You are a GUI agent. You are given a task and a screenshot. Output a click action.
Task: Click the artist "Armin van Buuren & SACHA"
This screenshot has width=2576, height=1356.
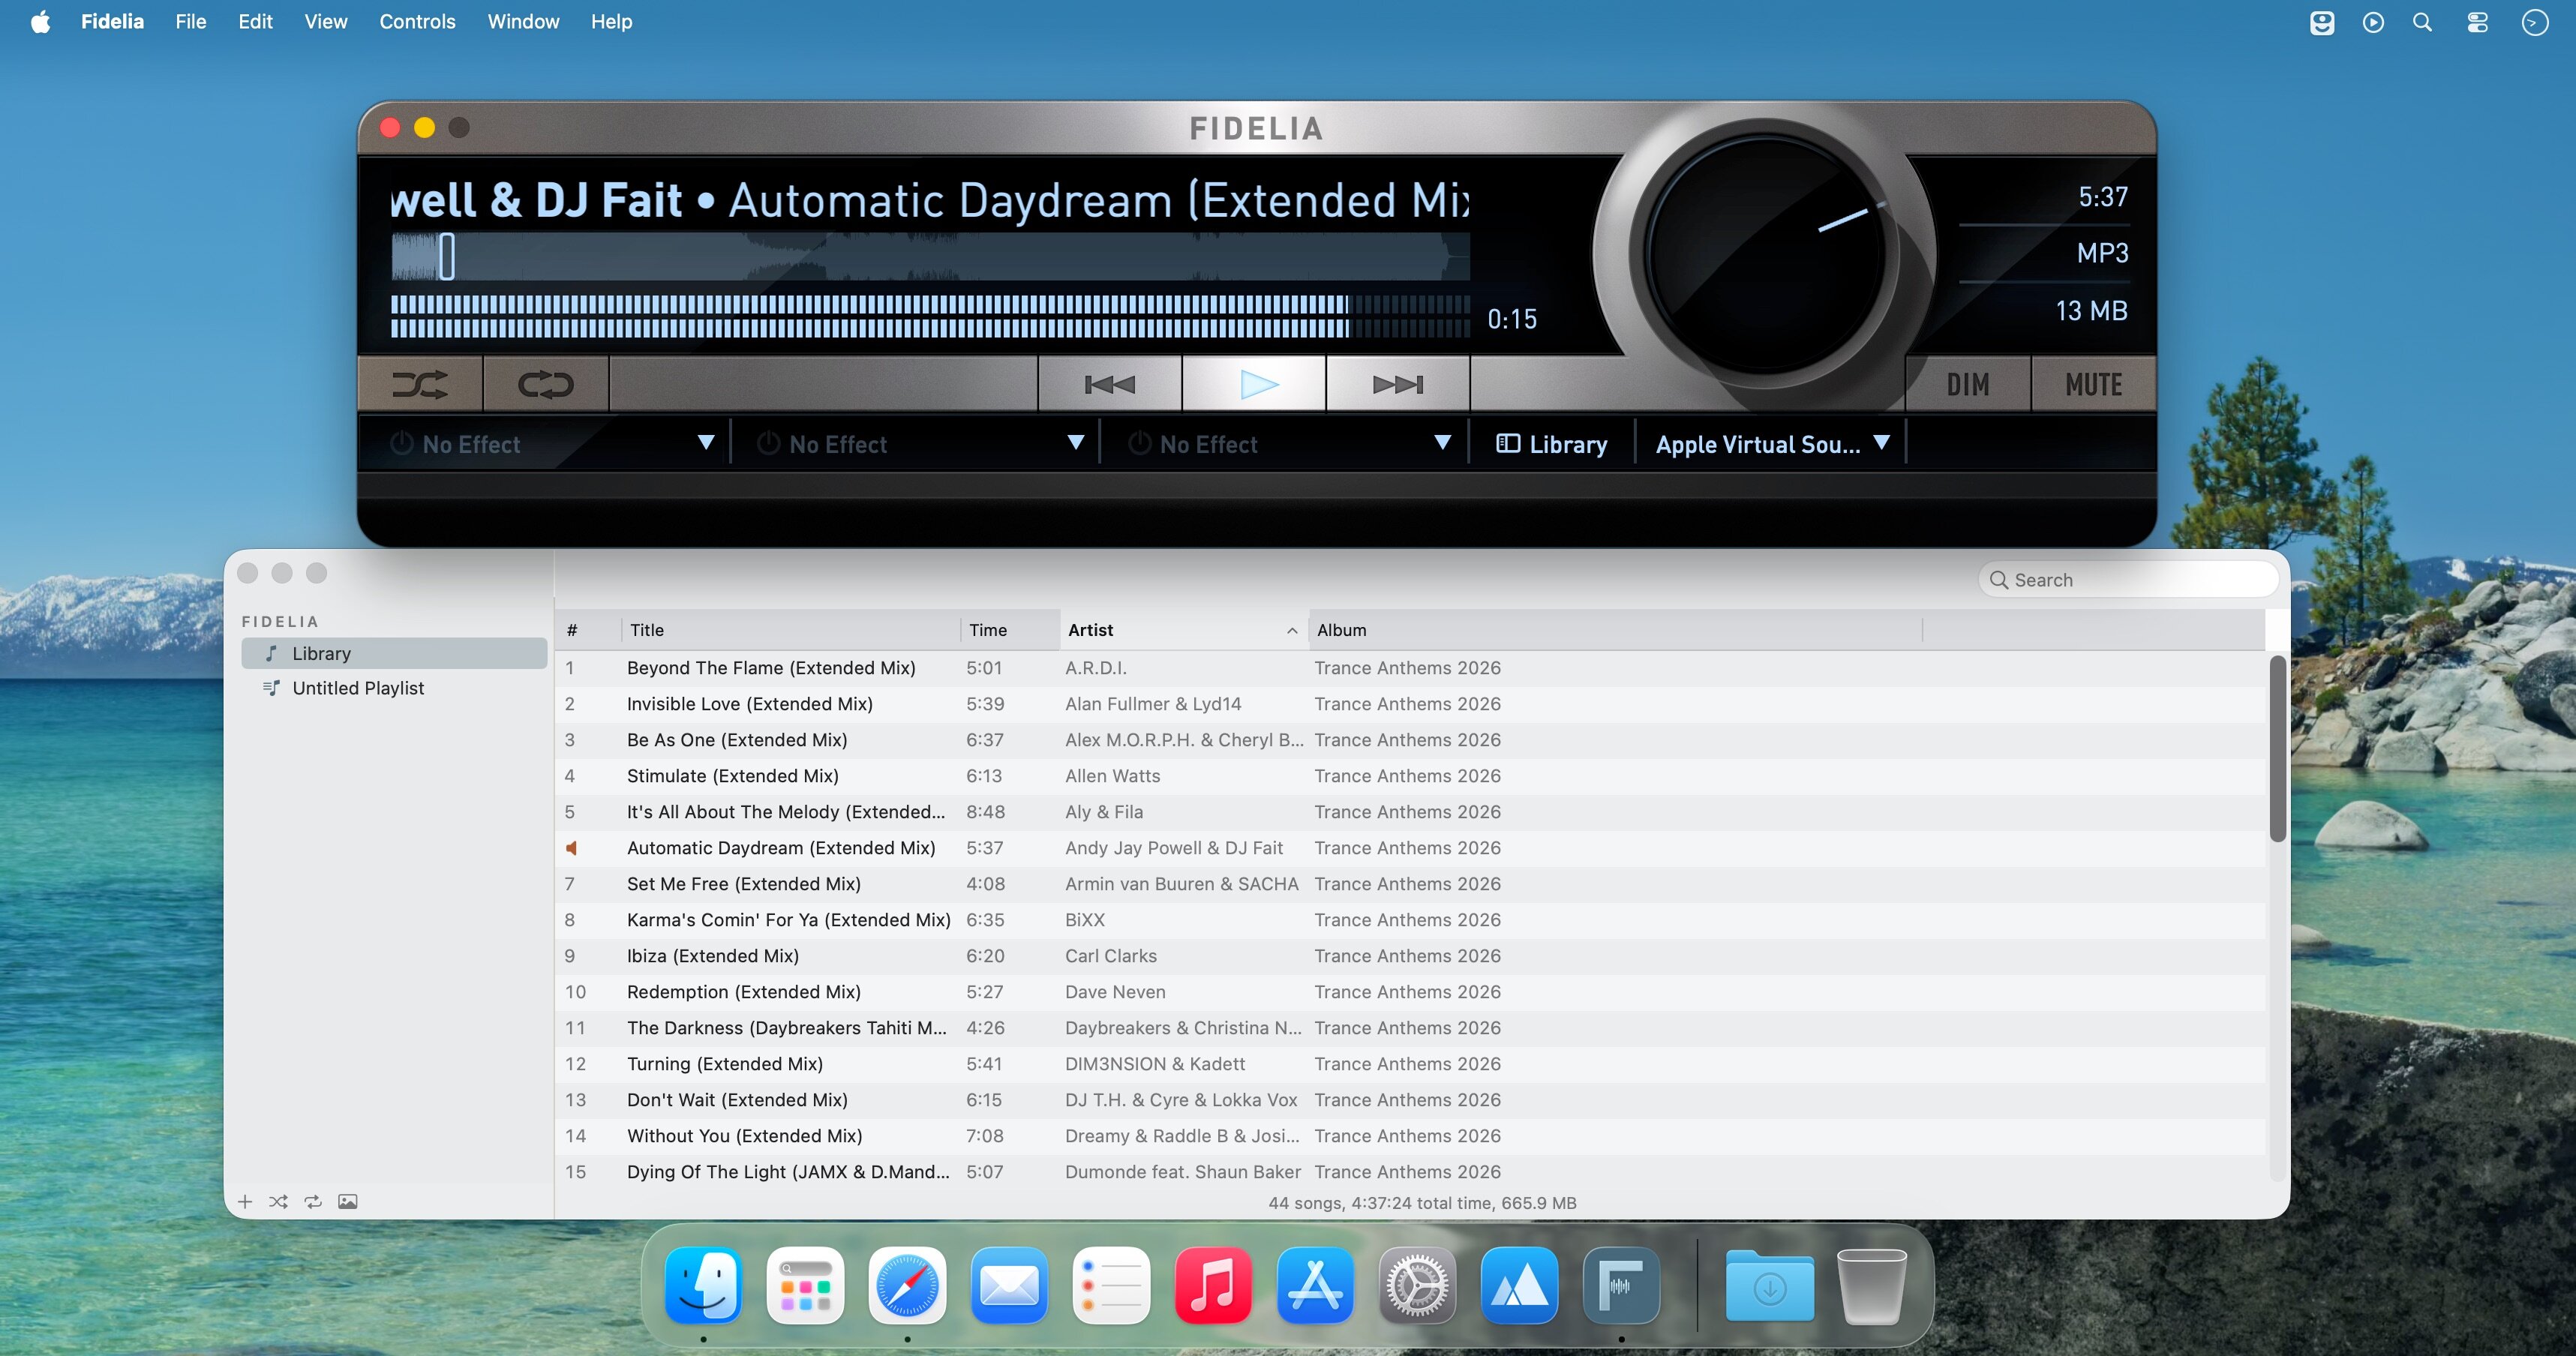[x=1182, y=884]
